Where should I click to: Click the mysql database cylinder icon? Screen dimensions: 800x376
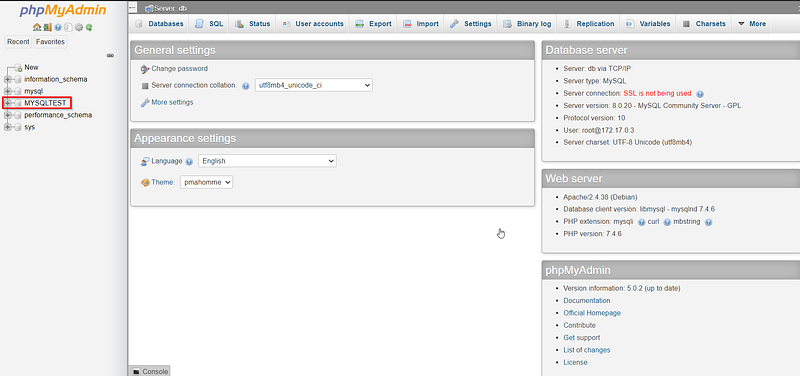click(x=18, y=91)
